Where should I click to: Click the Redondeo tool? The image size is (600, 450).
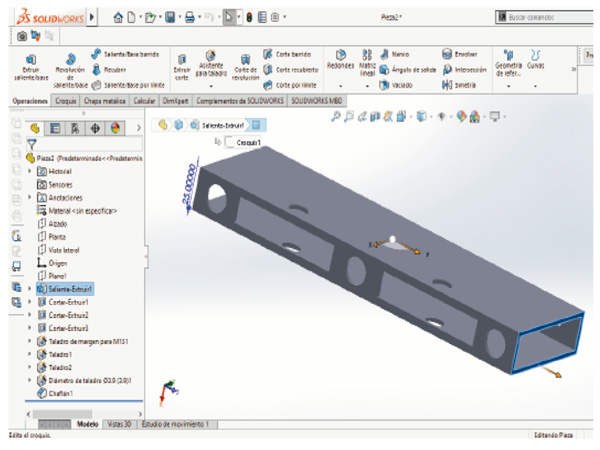click(x=341, y=59)
